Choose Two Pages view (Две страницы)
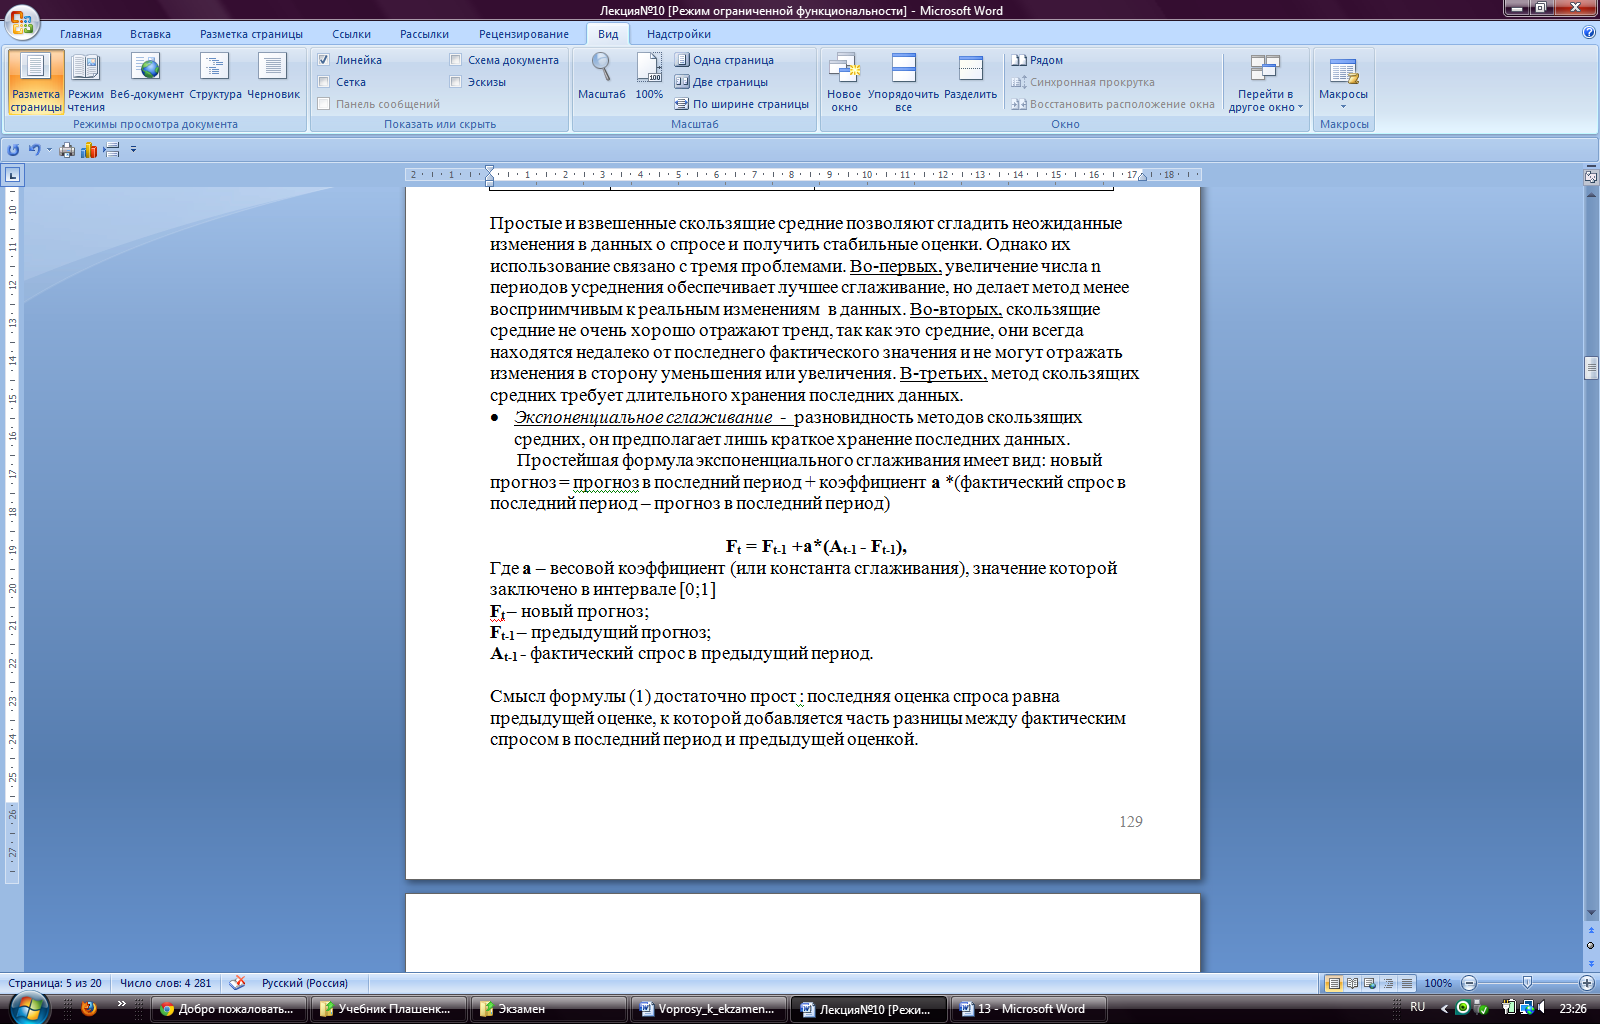 point(721,82)
